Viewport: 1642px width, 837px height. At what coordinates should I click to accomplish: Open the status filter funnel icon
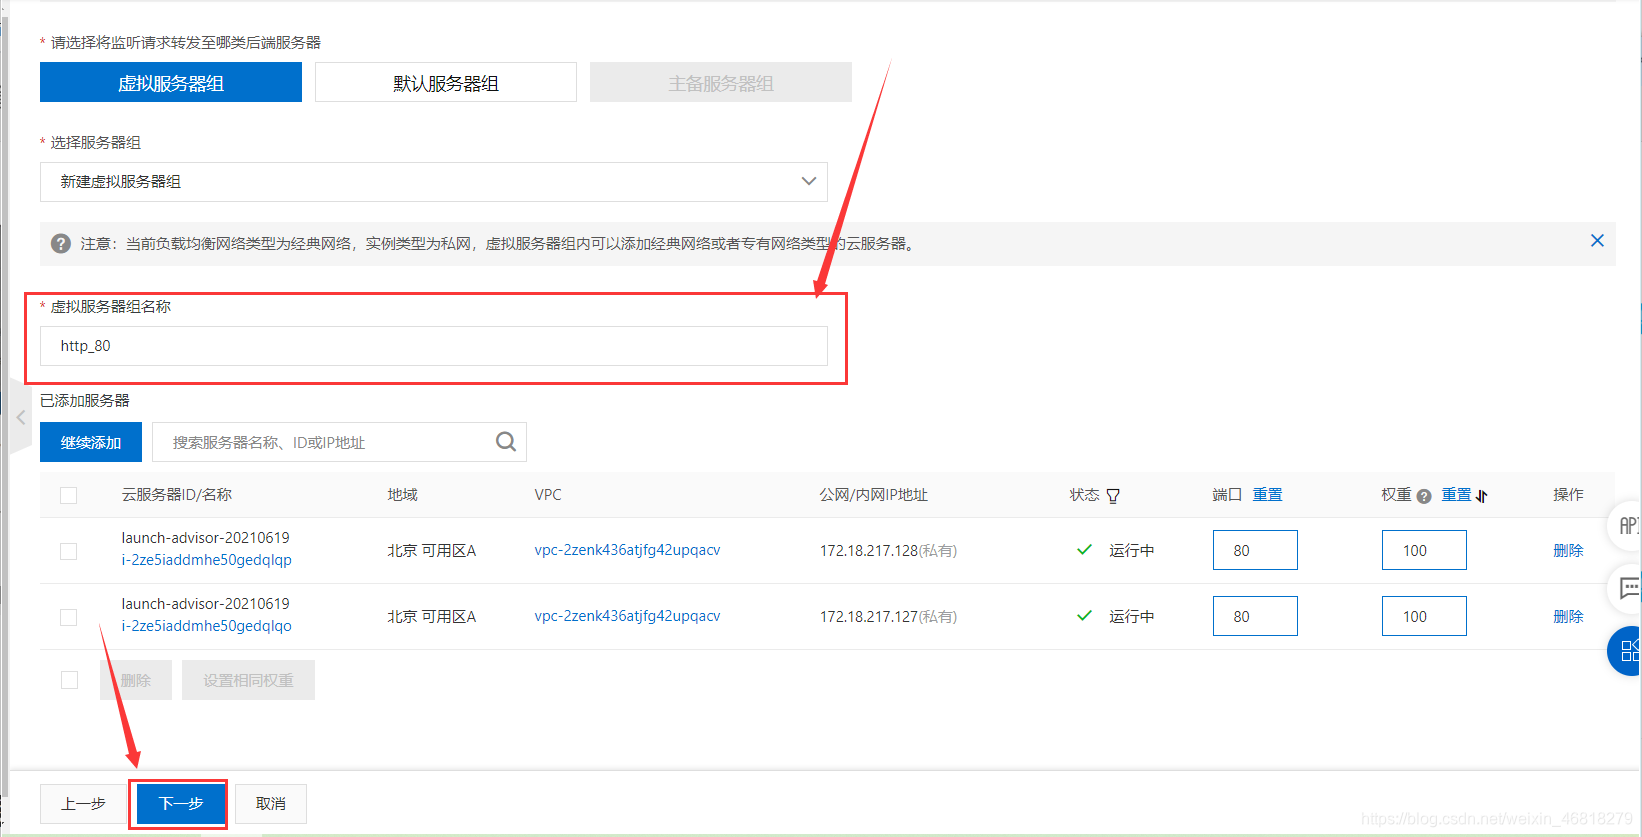[x=1113, y=496]
